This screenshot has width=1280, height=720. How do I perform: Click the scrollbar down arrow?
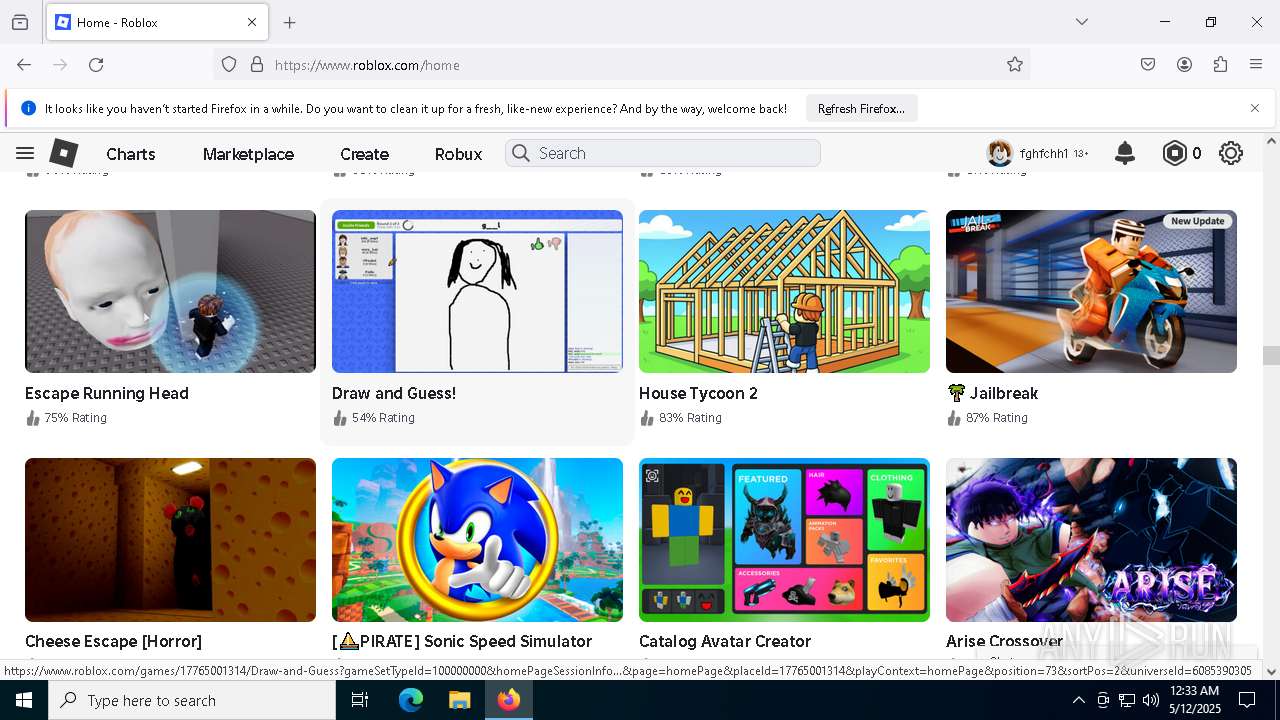[1271, 671]
